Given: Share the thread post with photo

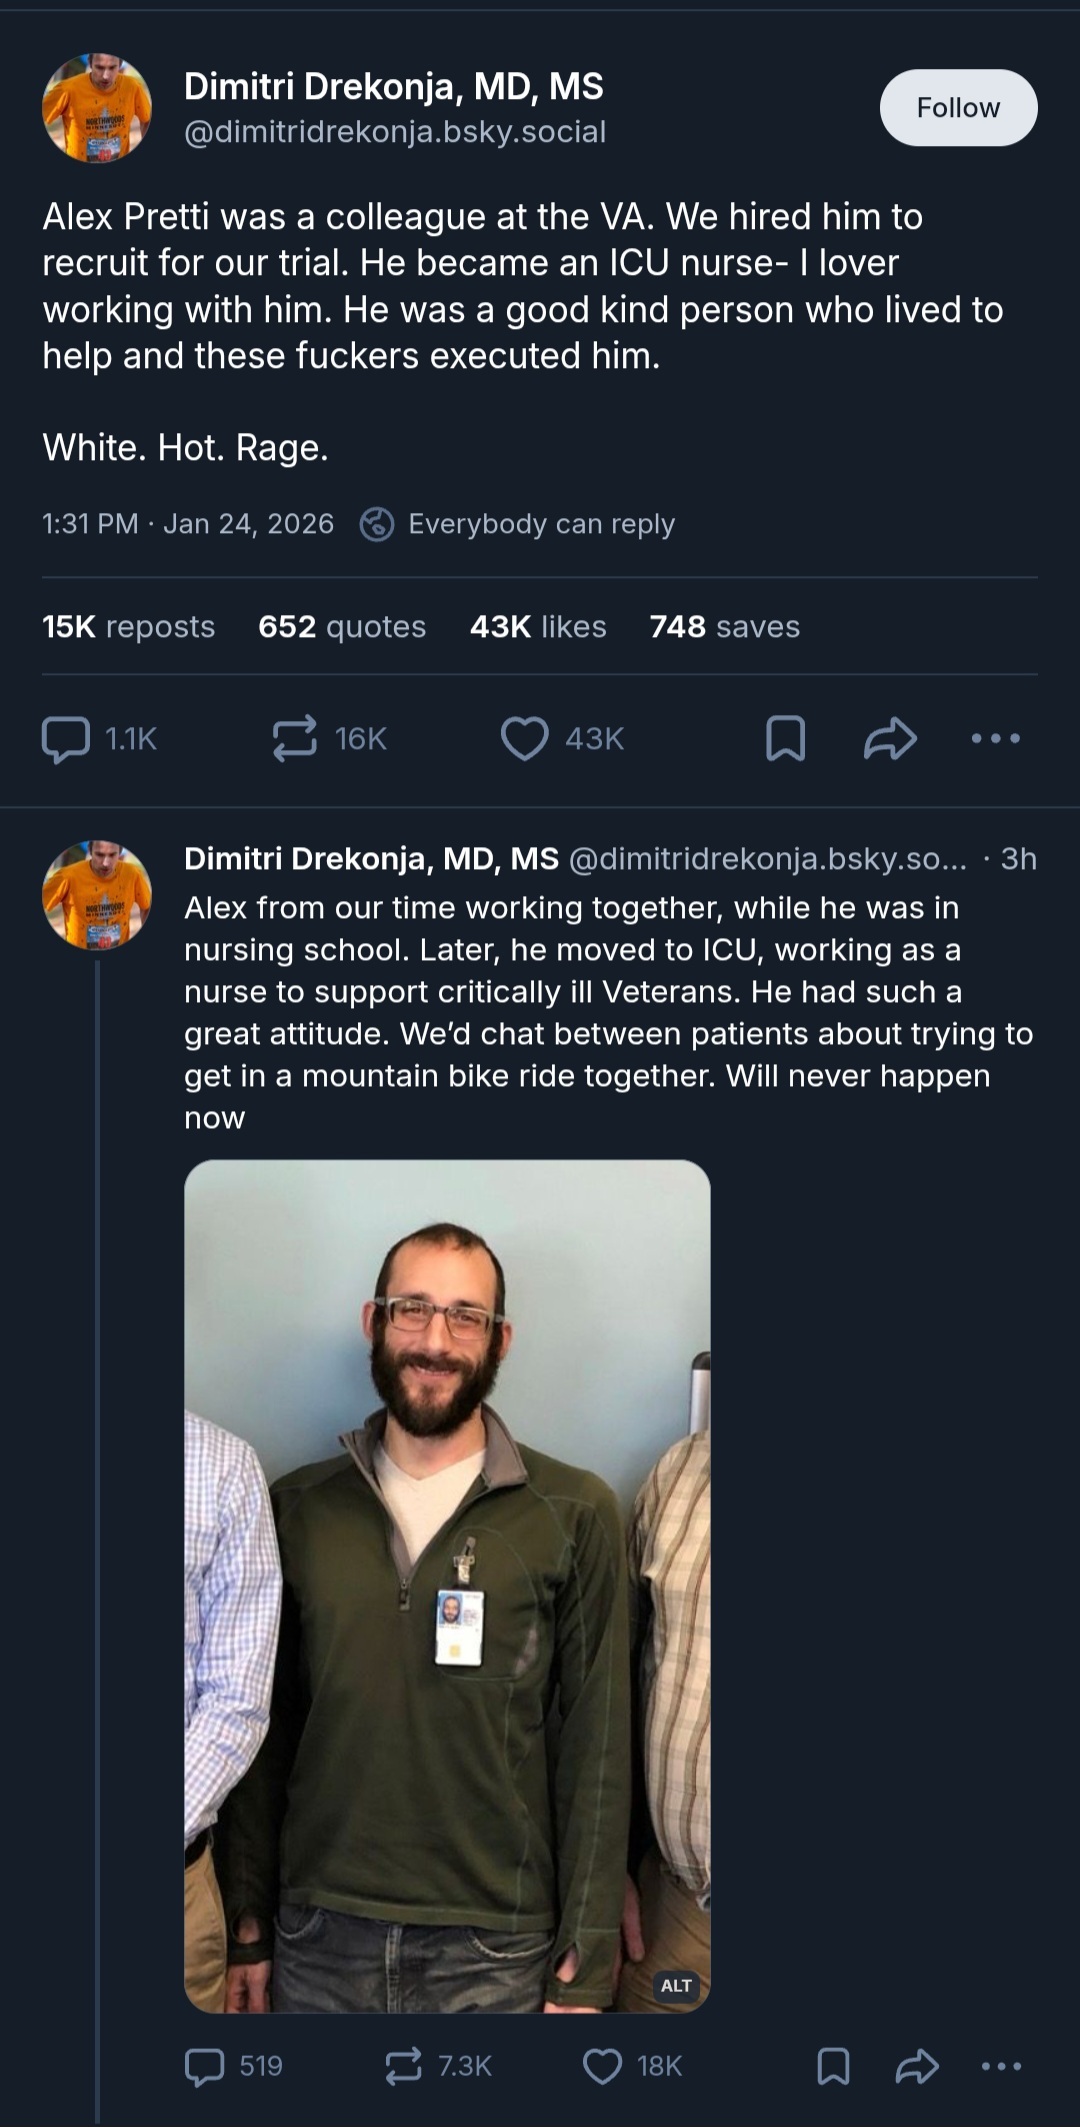Looking at the screenshot, I should pos(917,2066).
